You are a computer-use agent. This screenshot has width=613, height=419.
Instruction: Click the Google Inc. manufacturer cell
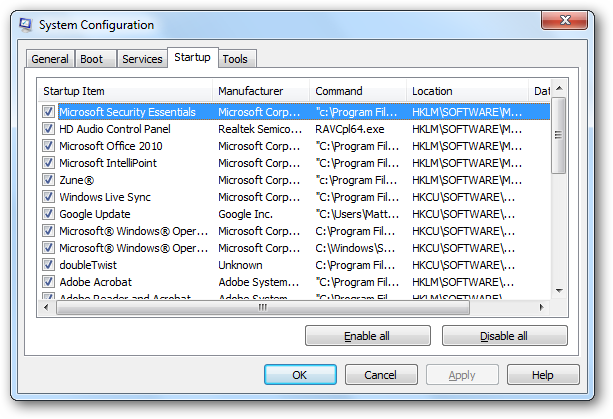tap(245, 214)
